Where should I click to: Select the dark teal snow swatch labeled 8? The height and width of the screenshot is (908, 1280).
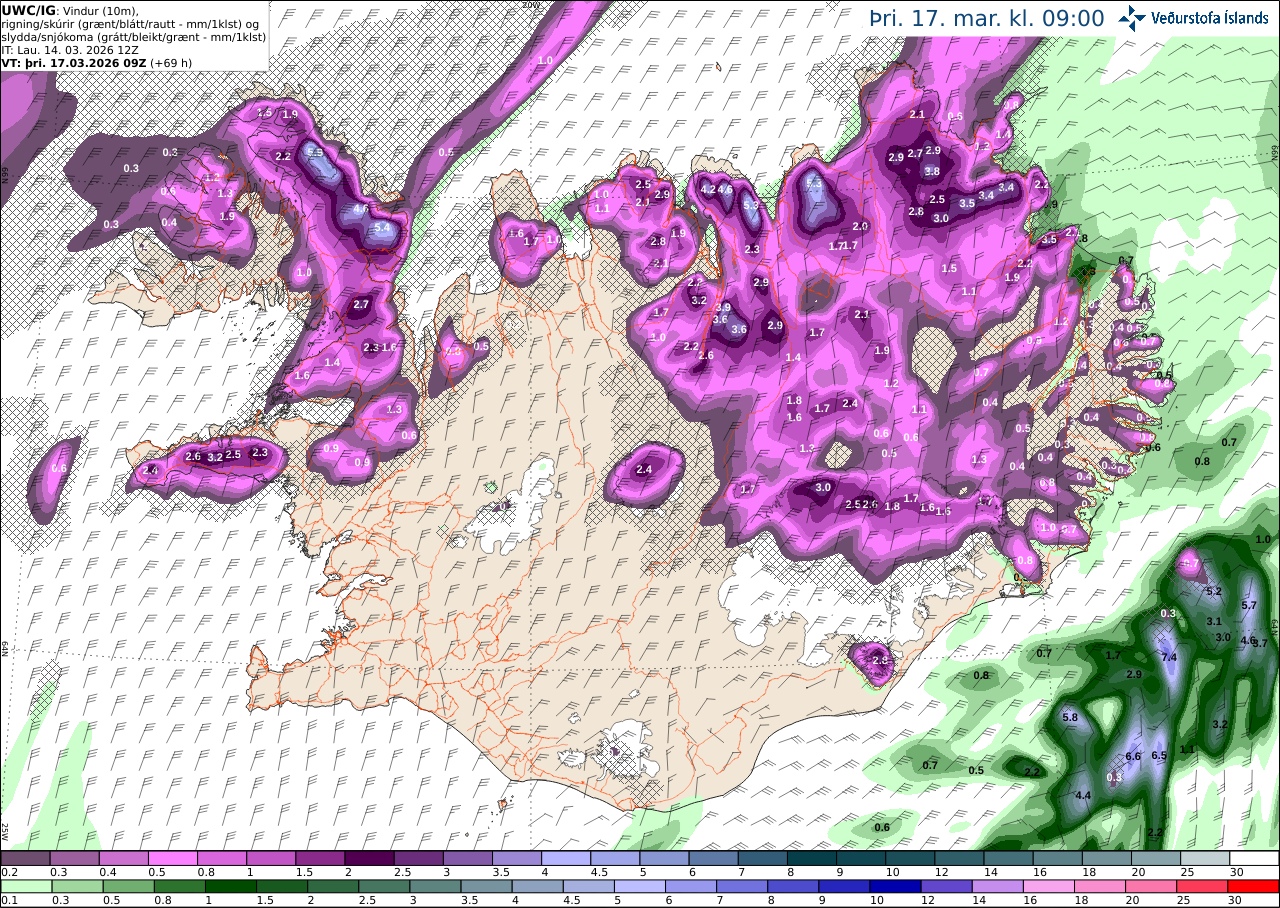pos(812,858)
